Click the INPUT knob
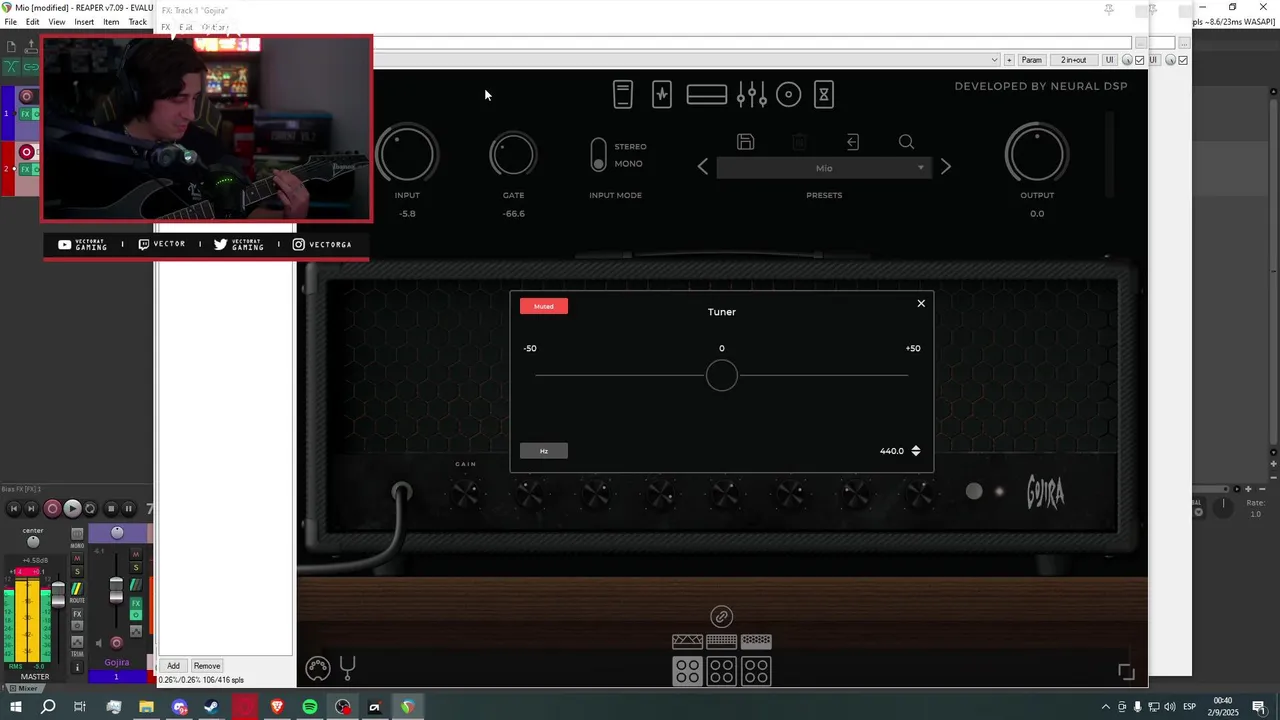This screenshot has width=1280, height=720. [x=407, y=155]
